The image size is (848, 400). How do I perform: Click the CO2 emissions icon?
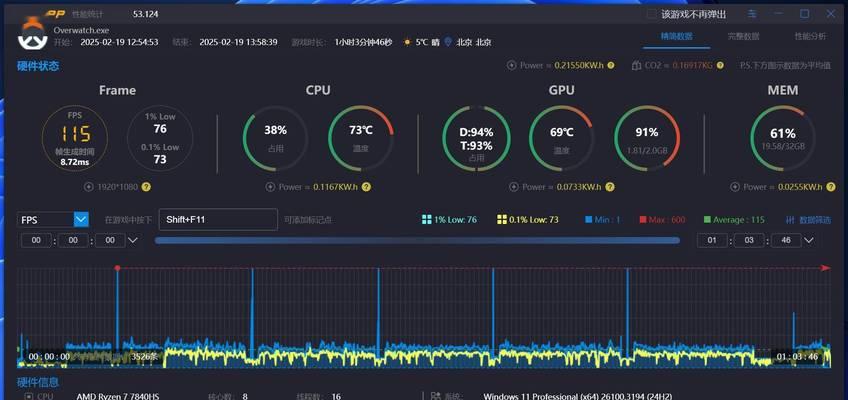[x=637, y=65]
